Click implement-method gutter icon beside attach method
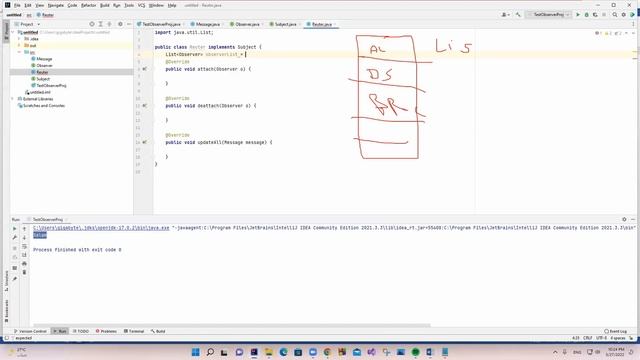 (144, 69)
